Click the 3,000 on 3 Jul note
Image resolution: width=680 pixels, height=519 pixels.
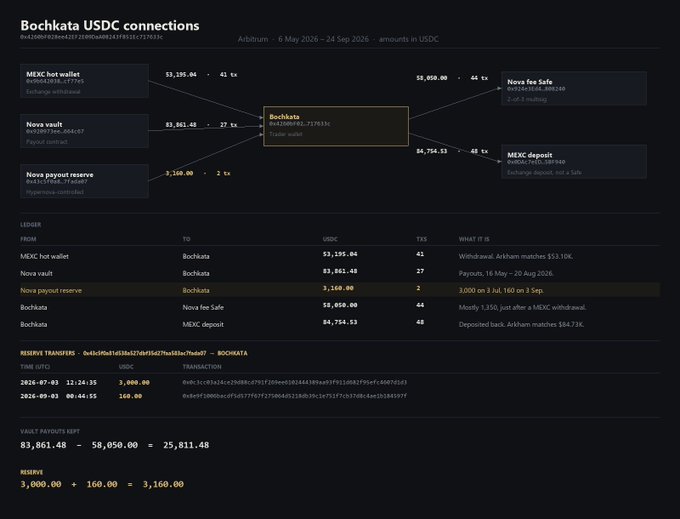(501, 291)
